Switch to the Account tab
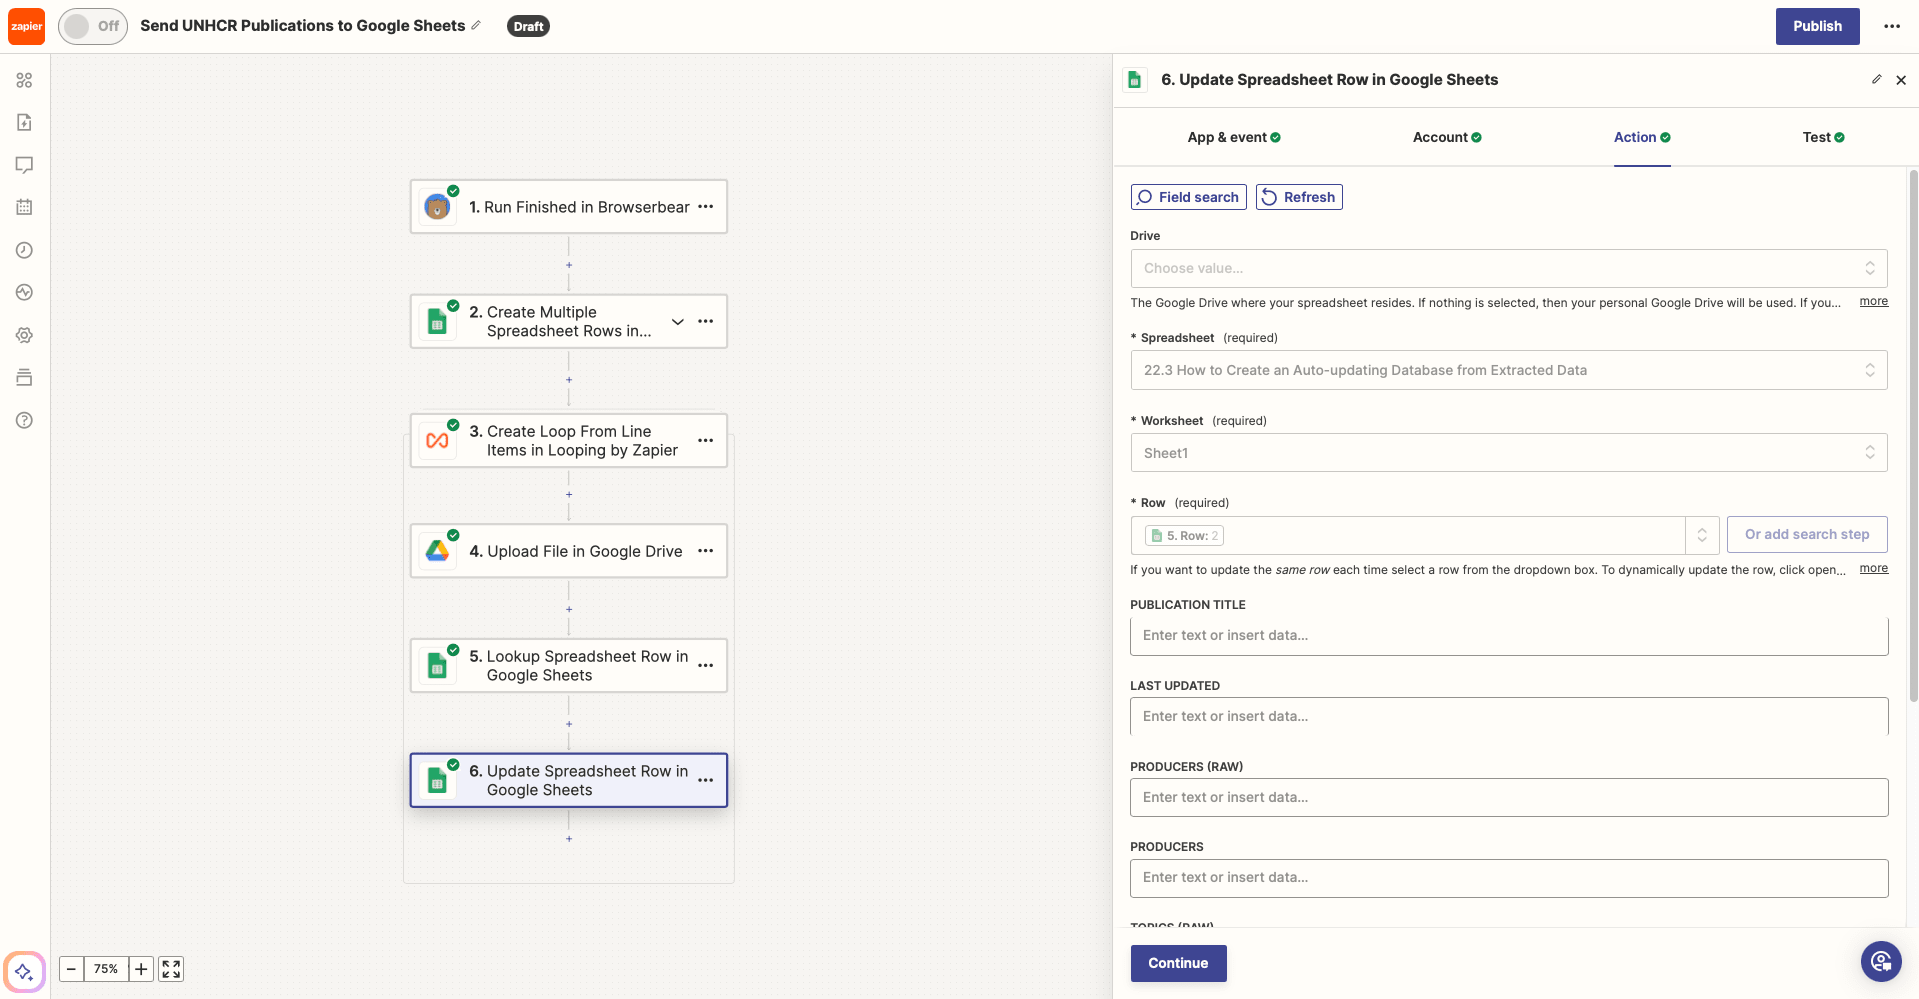Viewport: 1919px width, 999px height. click(1447, 137)
